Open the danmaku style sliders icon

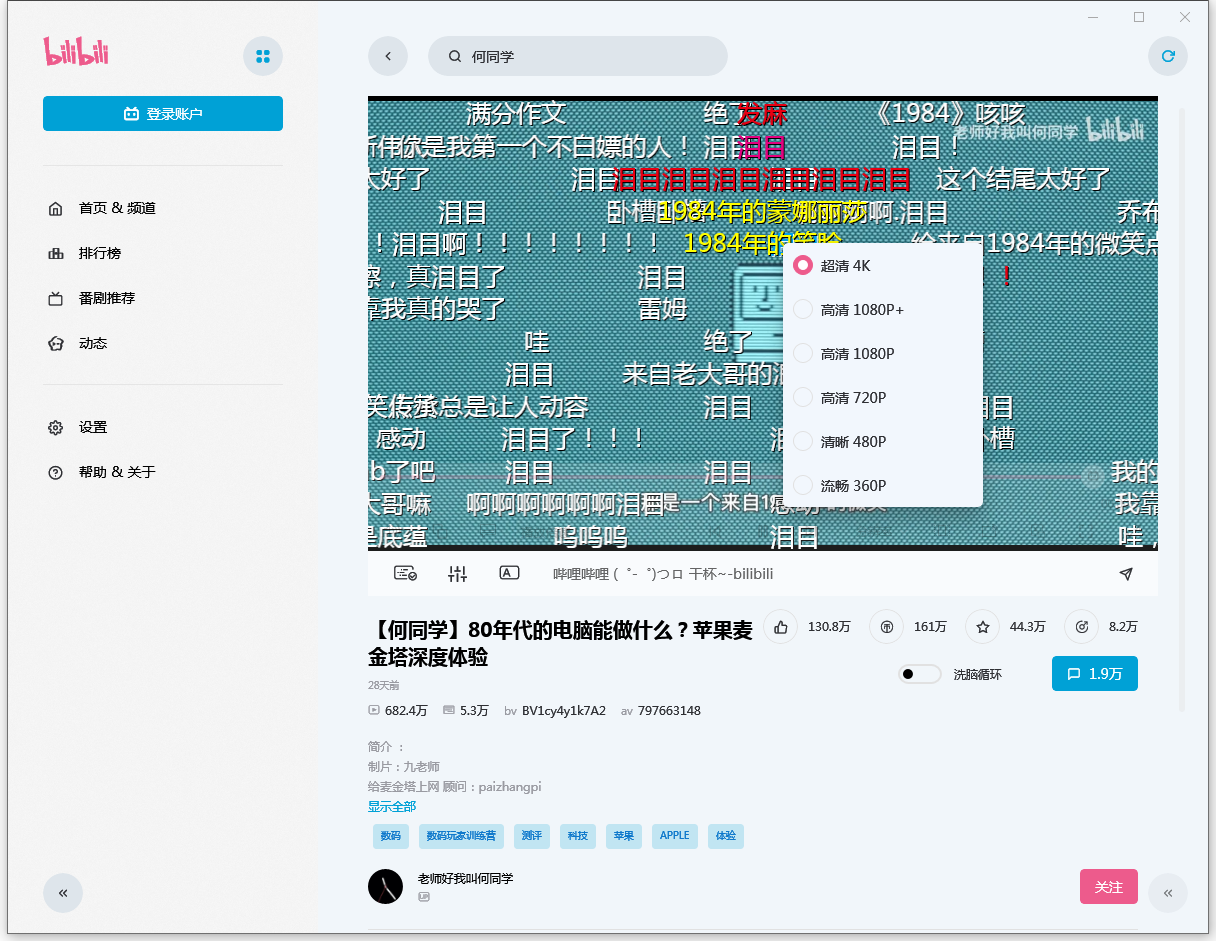tap(458, 573)
